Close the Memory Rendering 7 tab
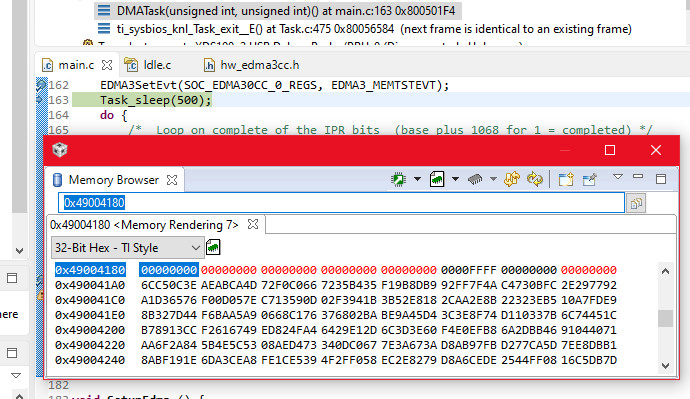690x399 pixels. tap(253, 224)
